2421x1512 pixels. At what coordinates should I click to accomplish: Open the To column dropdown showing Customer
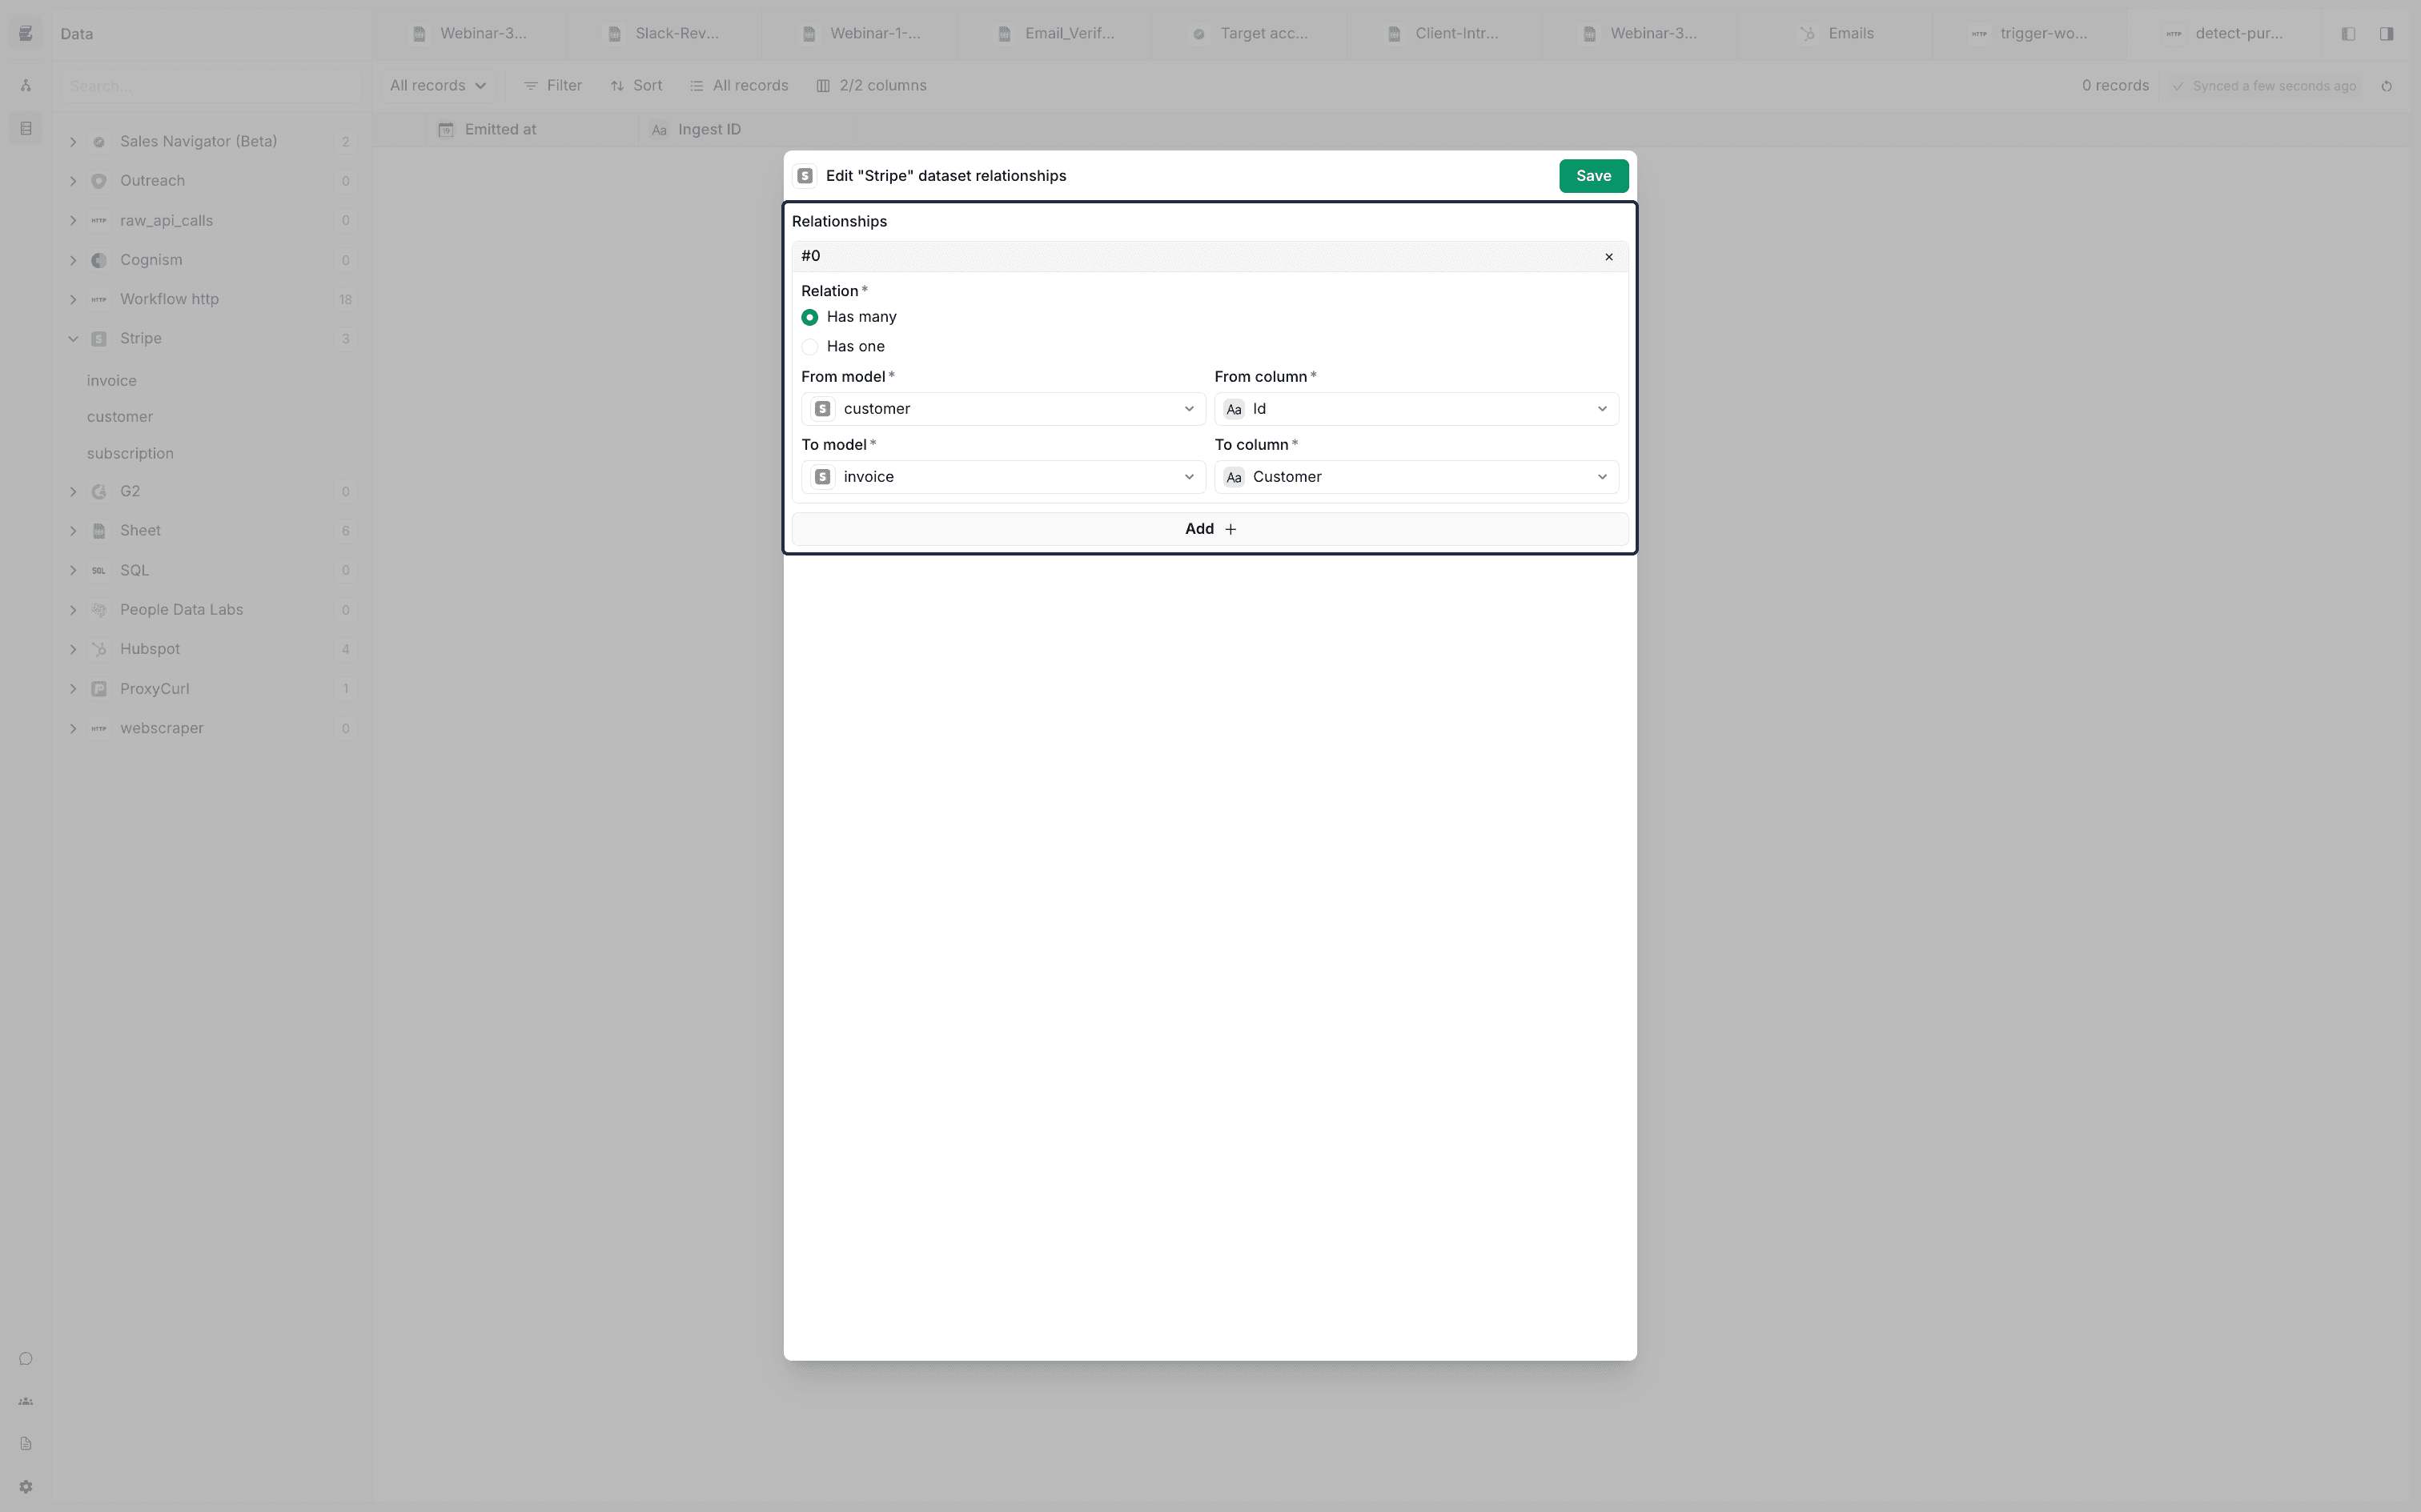point(1416,477)
